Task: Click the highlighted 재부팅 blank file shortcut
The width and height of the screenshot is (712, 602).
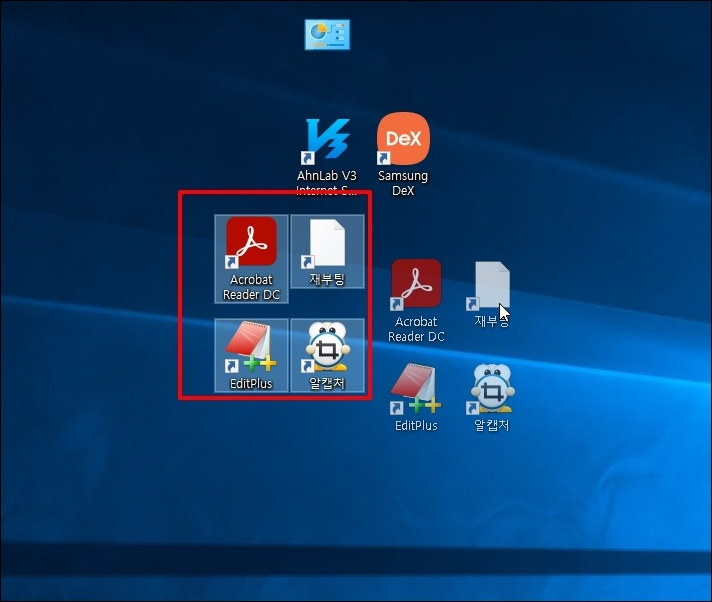Action: coord(327,252)
